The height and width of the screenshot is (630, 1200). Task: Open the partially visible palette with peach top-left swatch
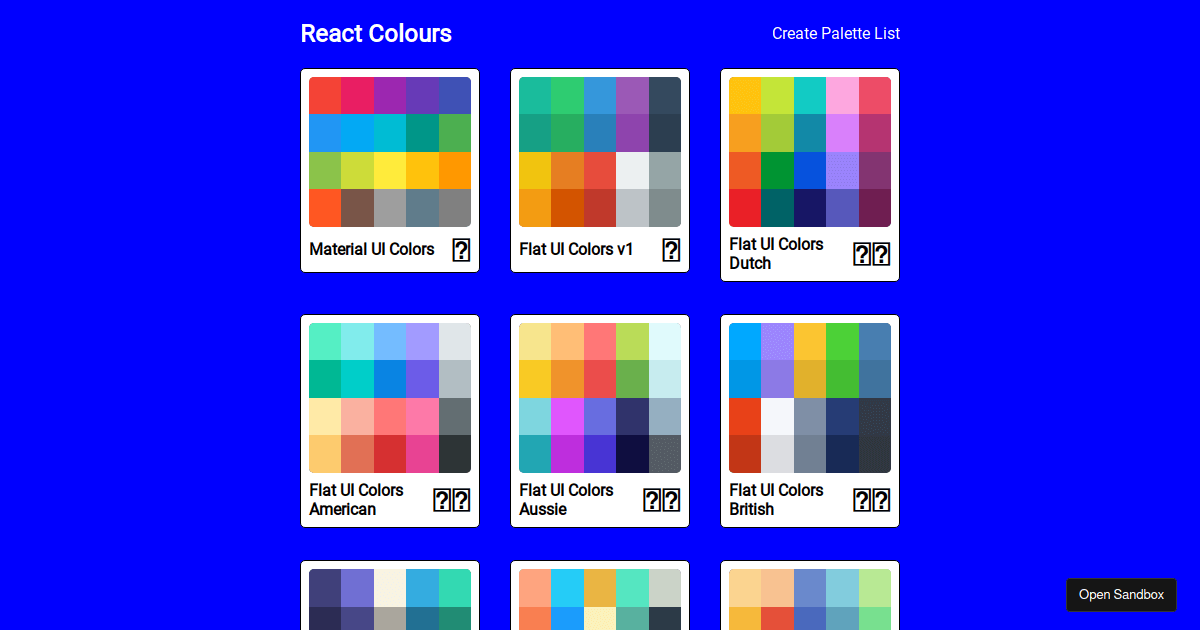tap(810, 596)
